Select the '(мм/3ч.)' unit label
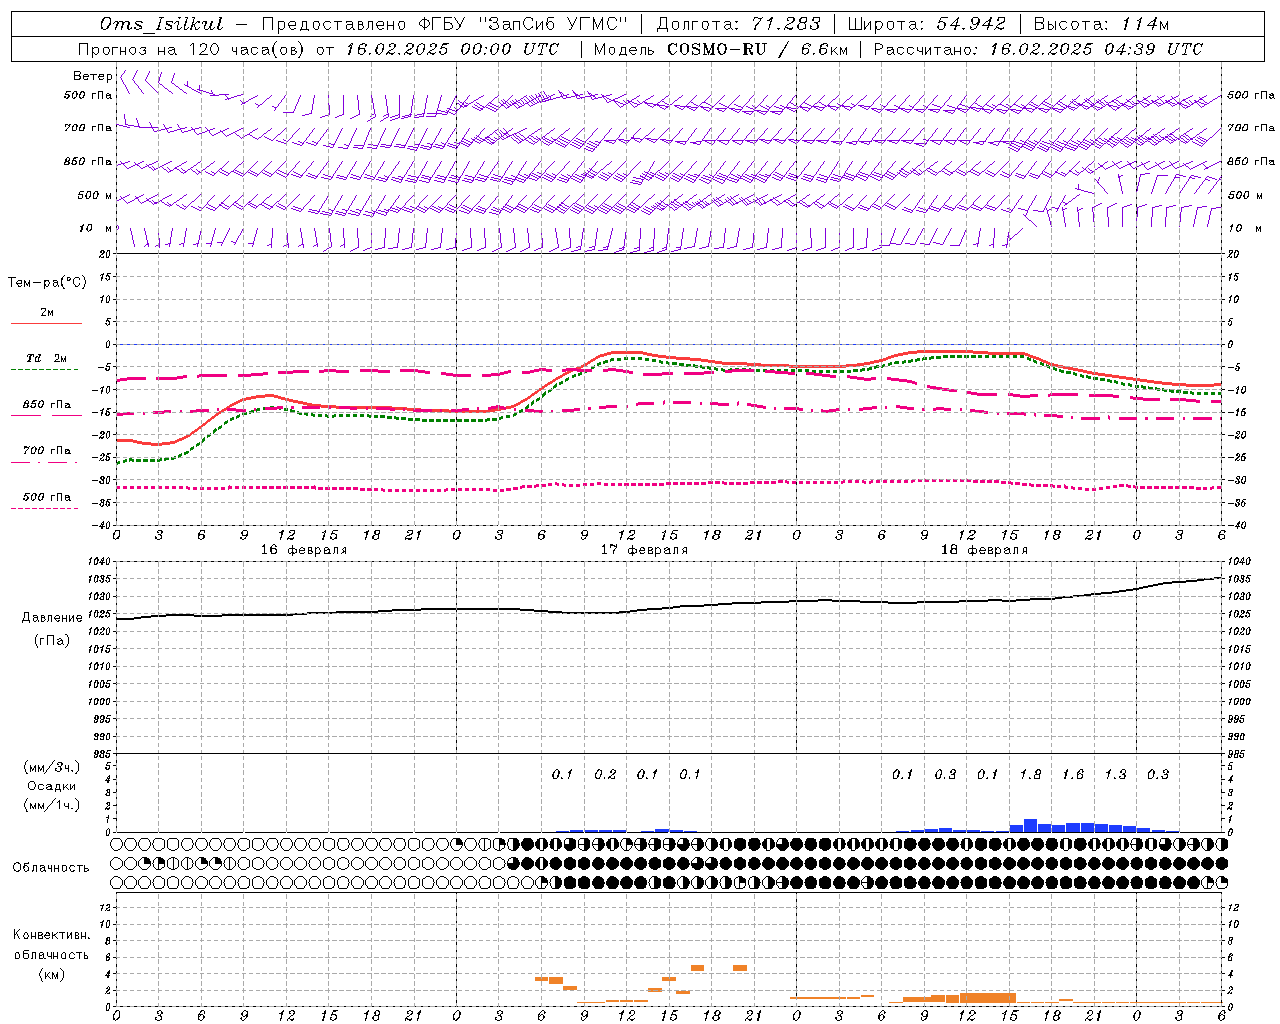Screen dimensions: 1280x1024 coord(51,767)
